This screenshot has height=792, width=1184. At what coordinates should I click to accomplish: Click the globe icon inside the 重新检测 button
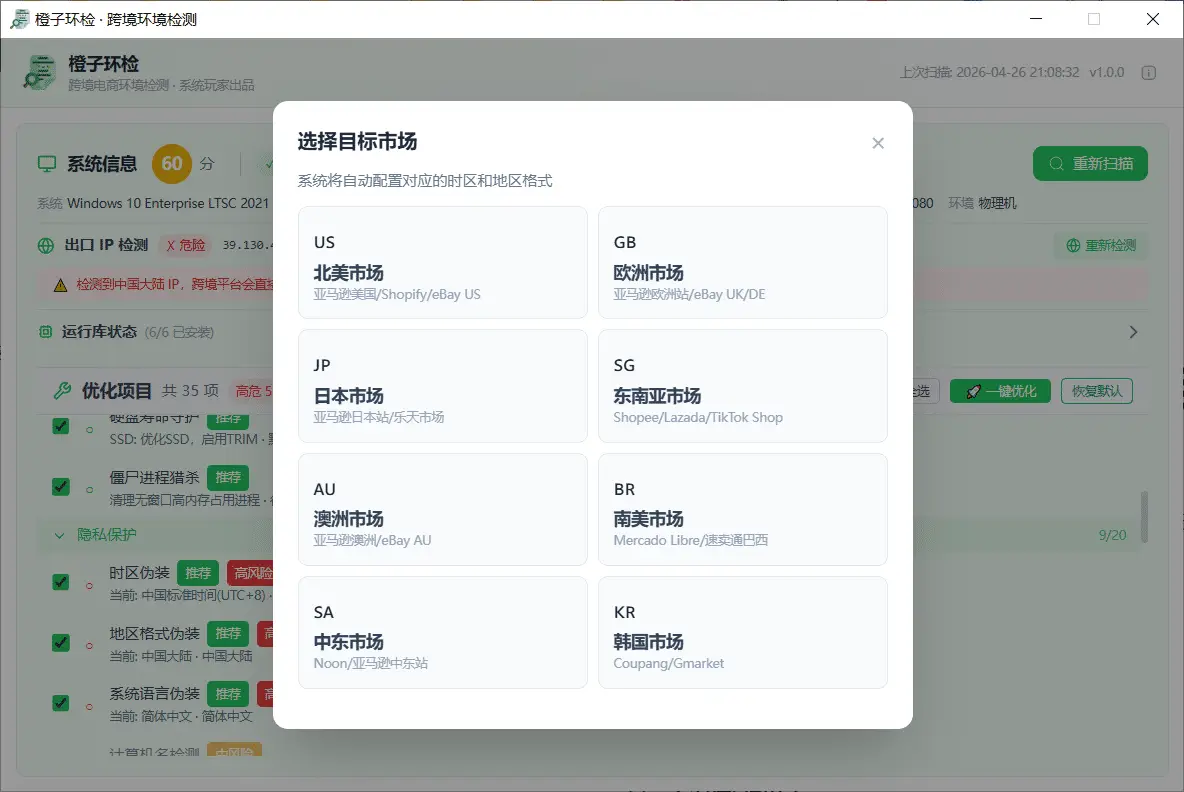point(1072,244)
